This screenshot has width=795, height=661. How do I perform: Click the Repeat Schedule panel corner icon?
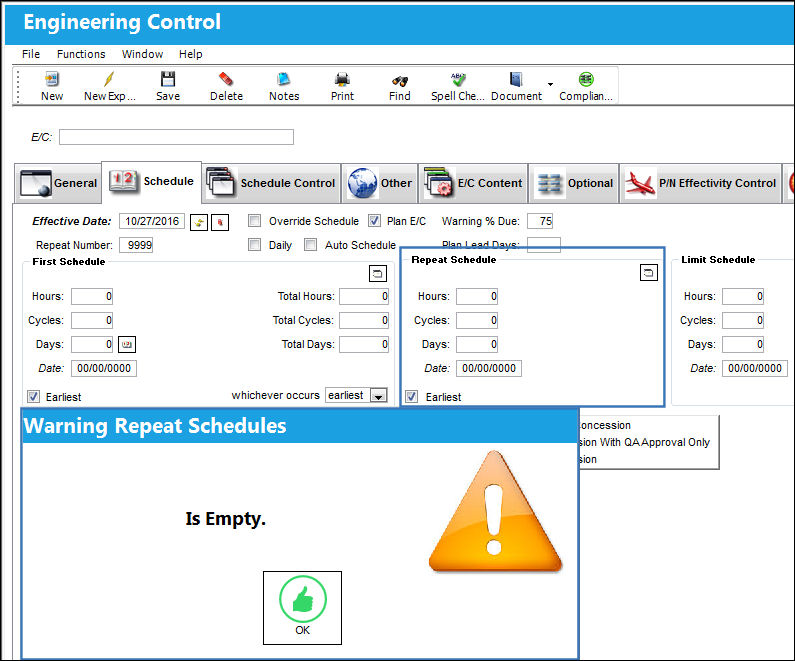pos(648,273)
